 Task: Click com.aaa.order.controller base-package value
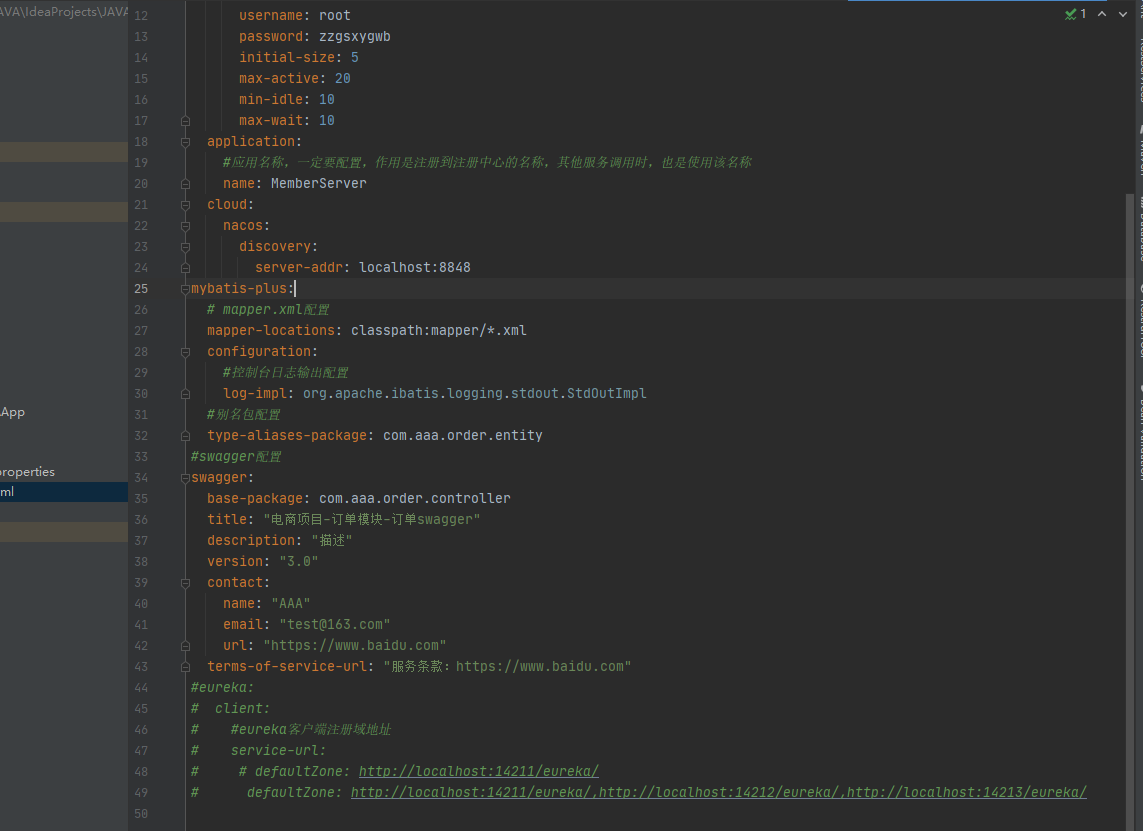(415, 499)
